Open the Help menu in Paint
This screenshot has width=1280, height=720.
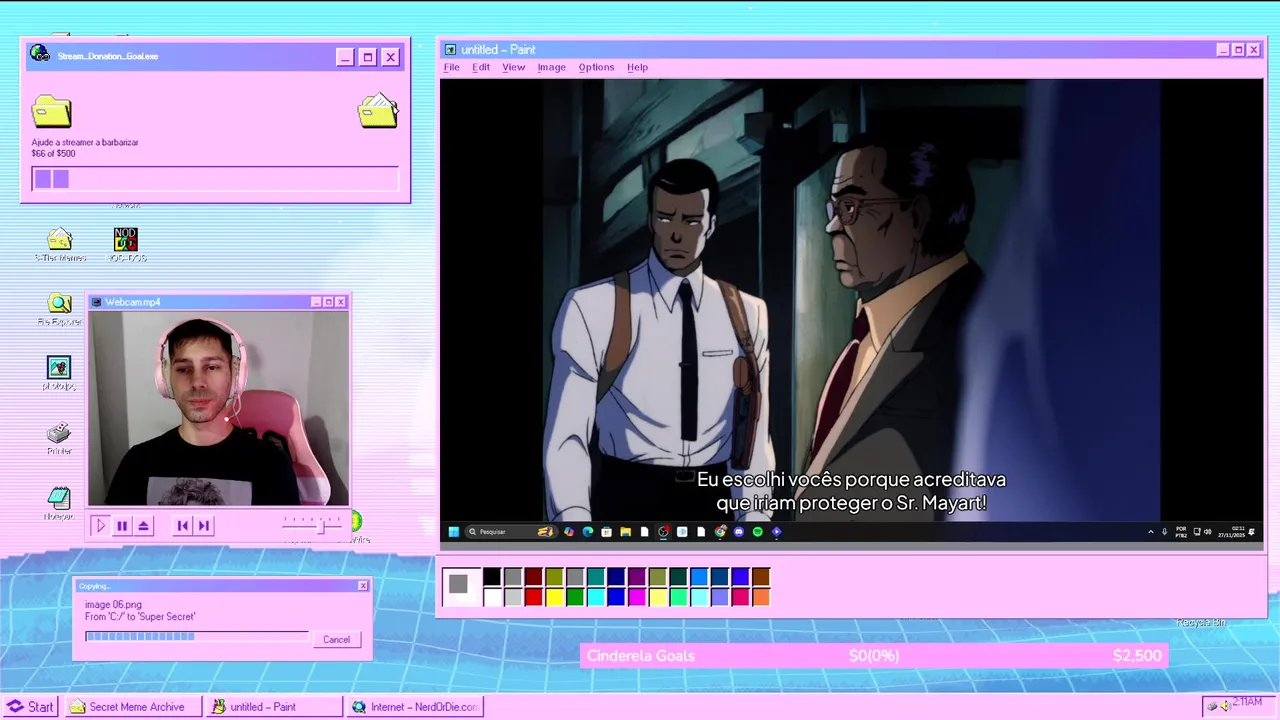(x=638, y=67)
